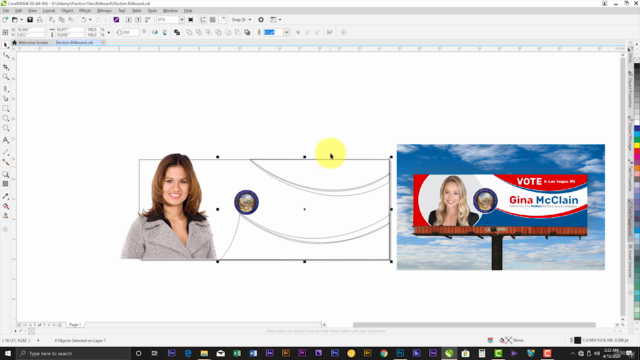Select the Ellipse tool
640x360 pixels.
pos(5,118)
